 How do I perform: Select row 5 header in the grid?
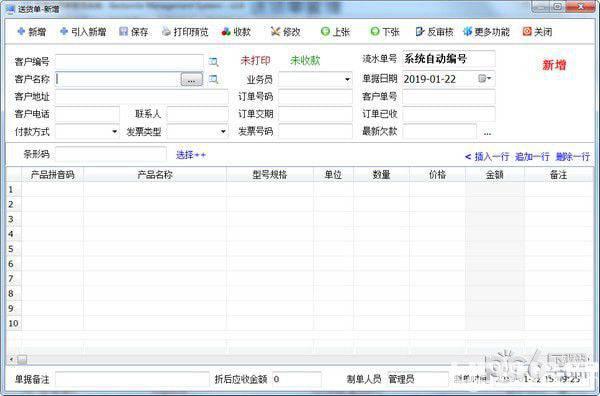tap(14, 249)
